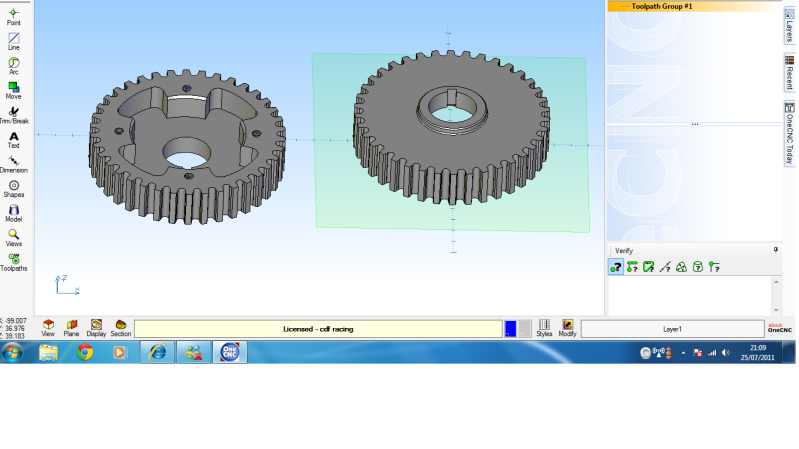
Task: Open the Styles settings
Action: [544, 328]
